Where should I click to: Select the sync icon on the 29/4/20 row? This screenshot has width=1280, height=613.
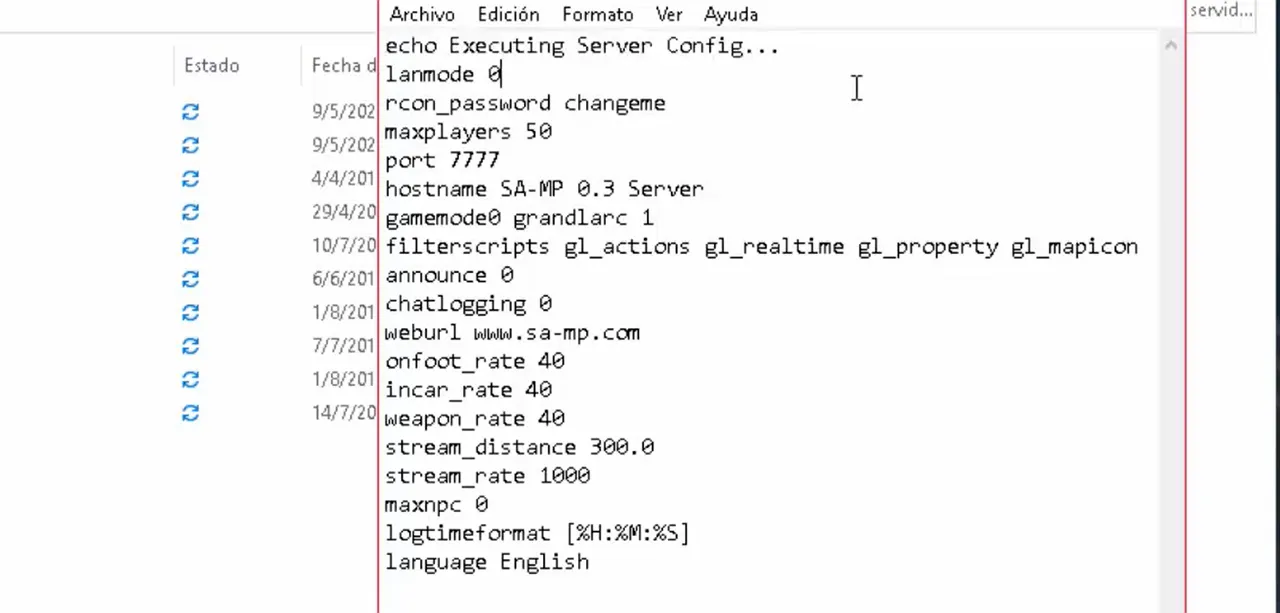(190, 212)
